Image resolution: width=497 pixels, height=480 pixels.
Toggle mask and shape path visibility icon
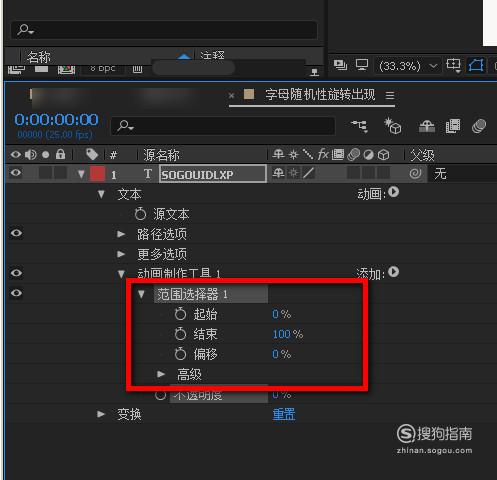pos(476,65)
